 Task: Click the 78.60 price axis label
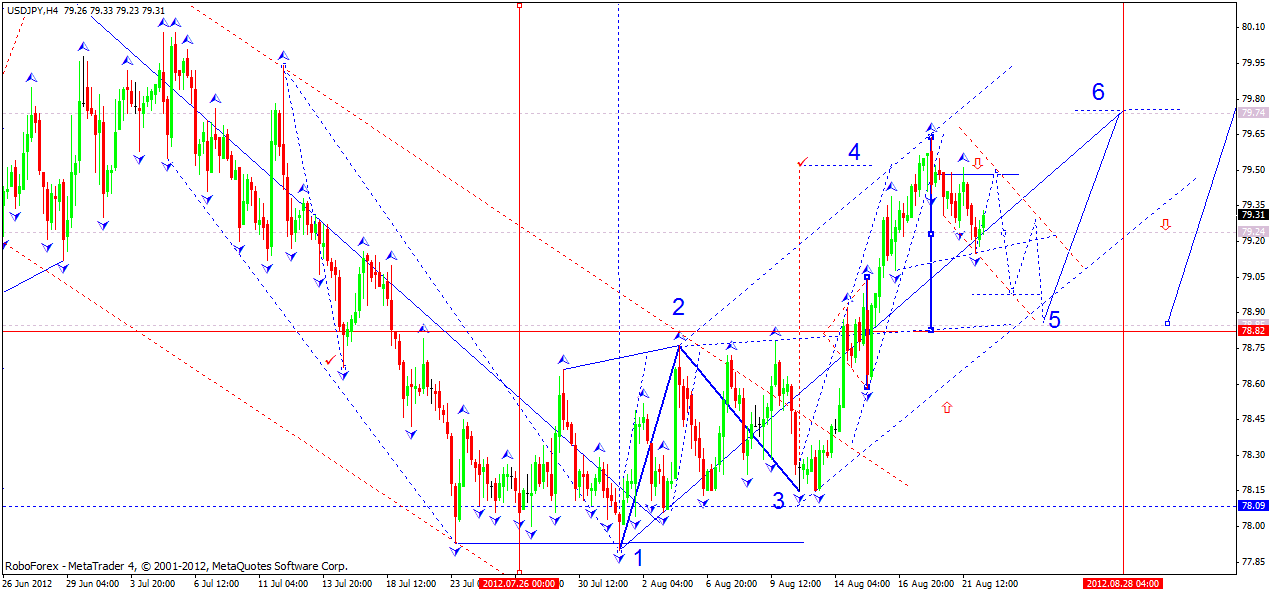(1254, 383)
